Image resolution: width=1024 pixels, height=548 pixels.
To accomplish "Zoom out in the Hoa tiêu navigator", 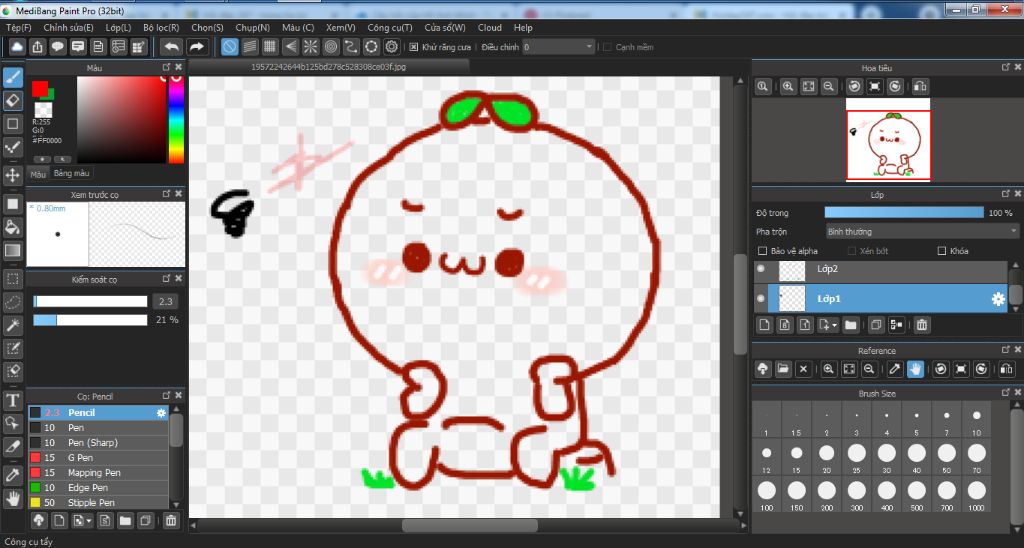I will [829, 86].
